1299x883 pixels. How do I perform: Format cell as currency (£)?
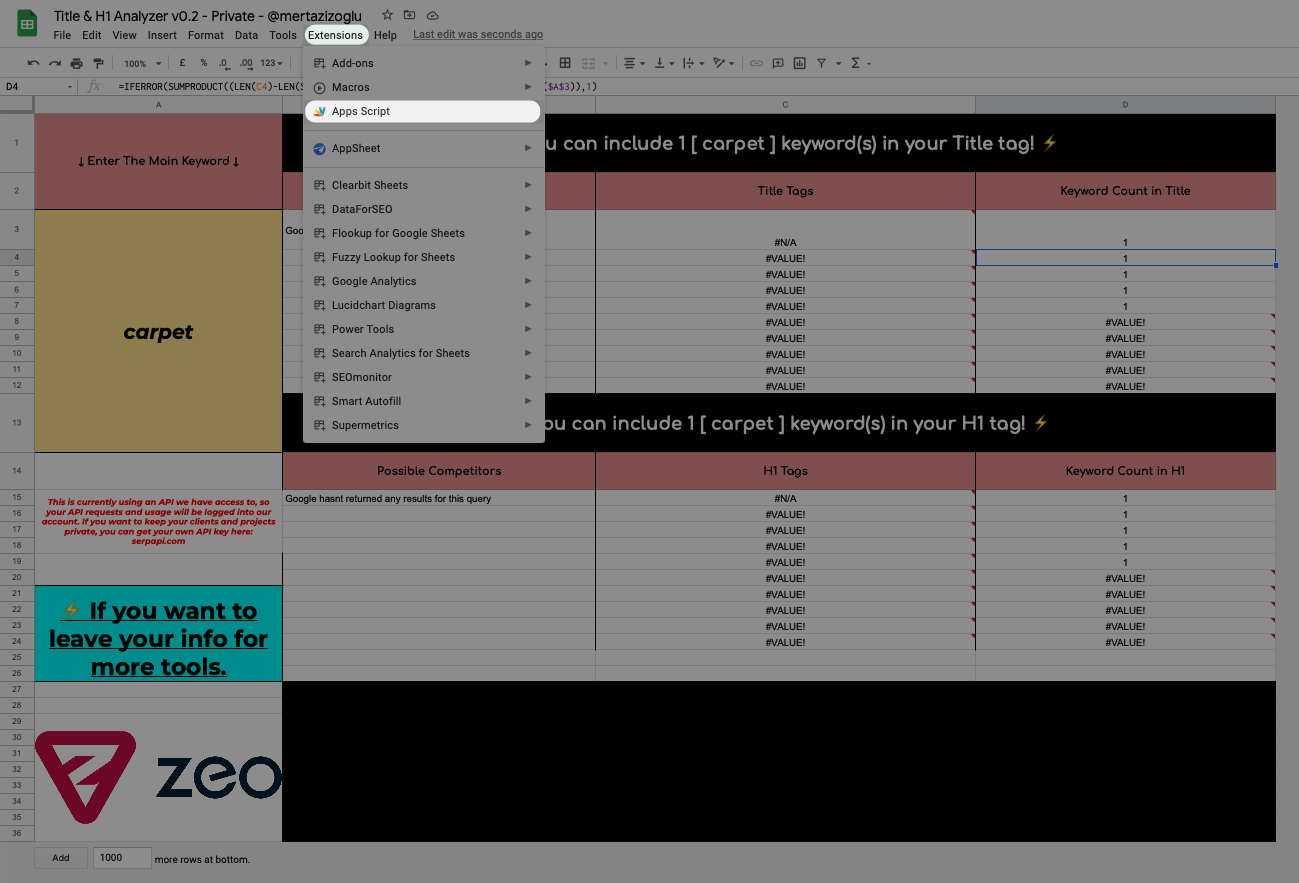(183, 63)
